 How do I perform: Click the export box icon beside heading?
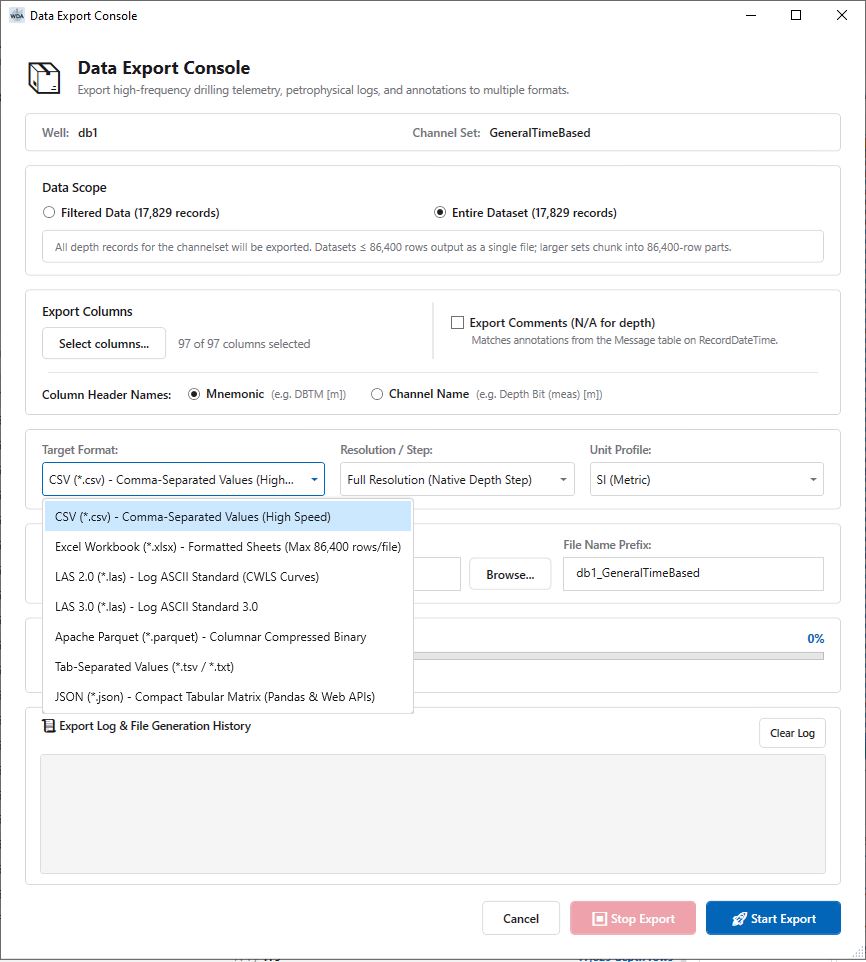click(x=44, y=78)
